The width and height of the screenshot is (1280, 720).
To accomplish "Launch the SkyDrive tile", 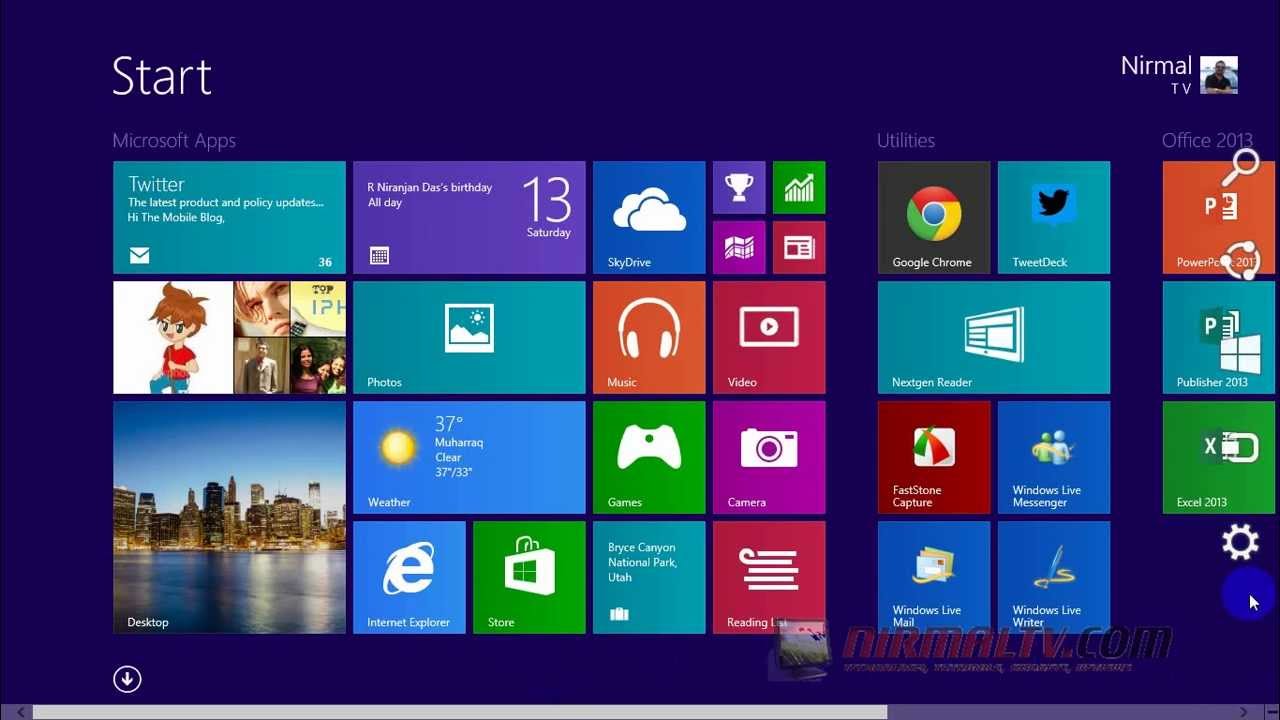I will click(x=649, y=217).
